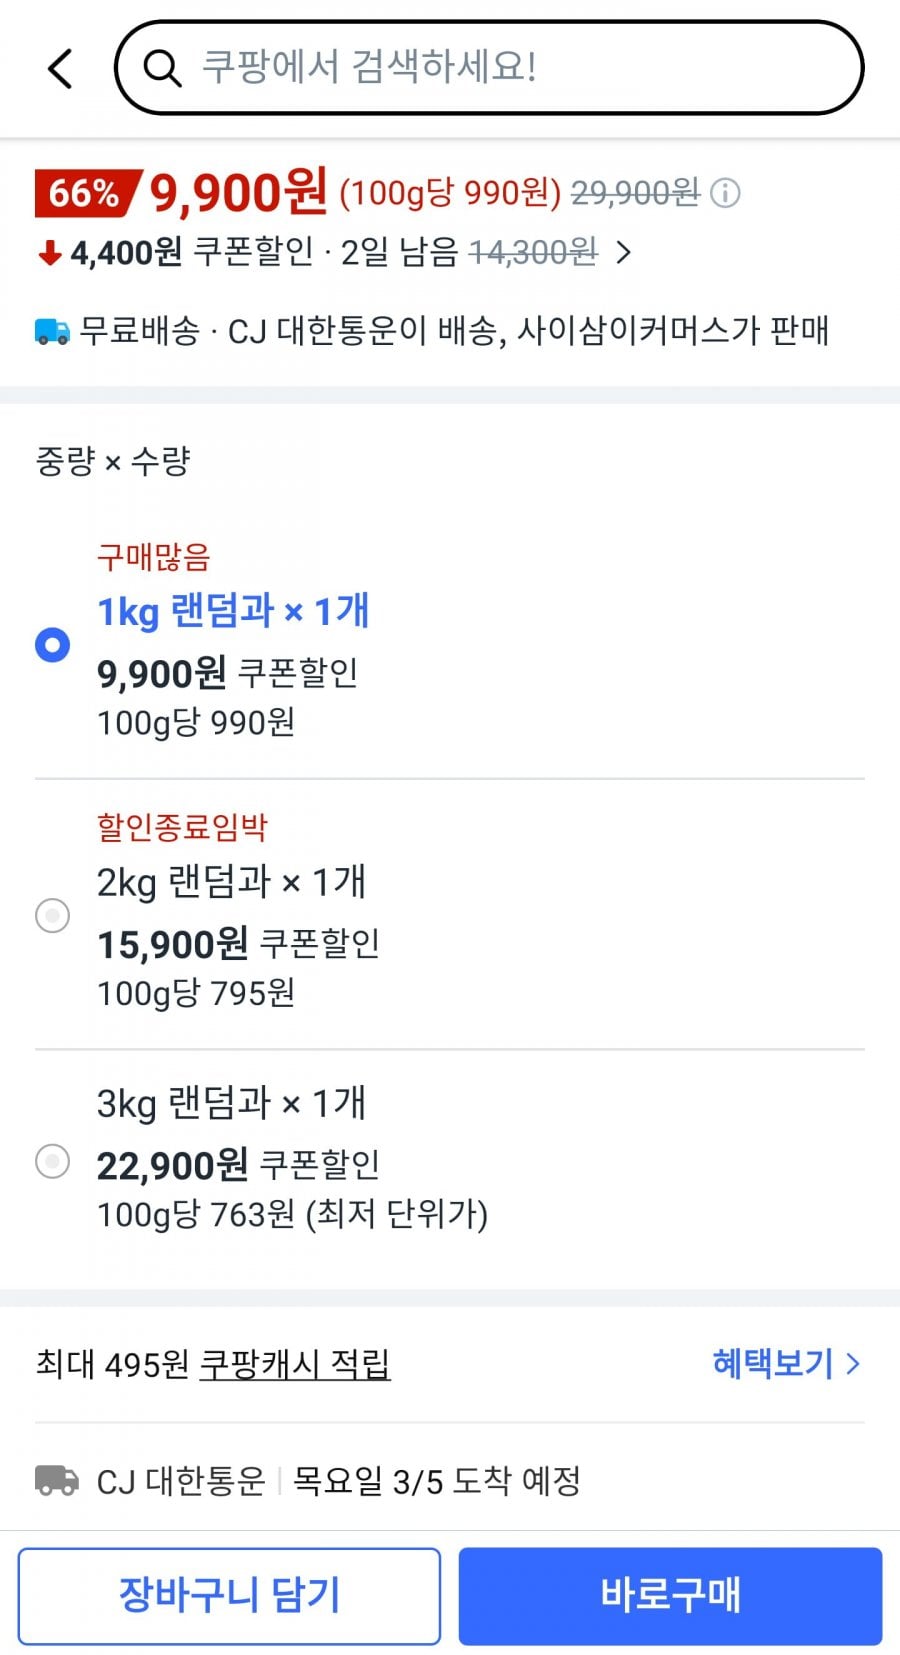Tap the blue free shipping truck icon
This screenshot has height=1655, width=900.
pyautogui.click(x=52, y=331)
